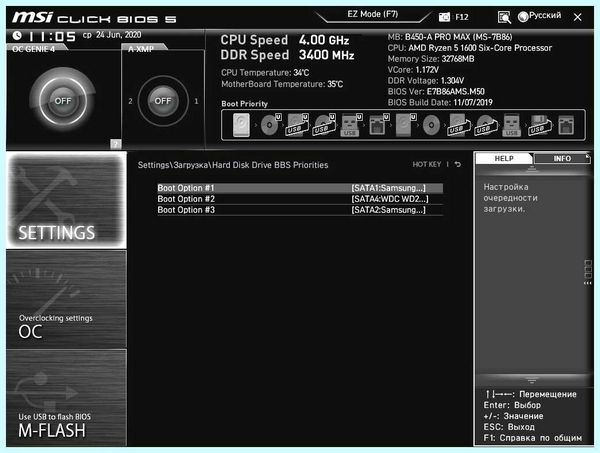The width and height of the screenshot is (600, 453).
Task: Click the Memory Size: 32768MB text
Action: pos(431,59)
